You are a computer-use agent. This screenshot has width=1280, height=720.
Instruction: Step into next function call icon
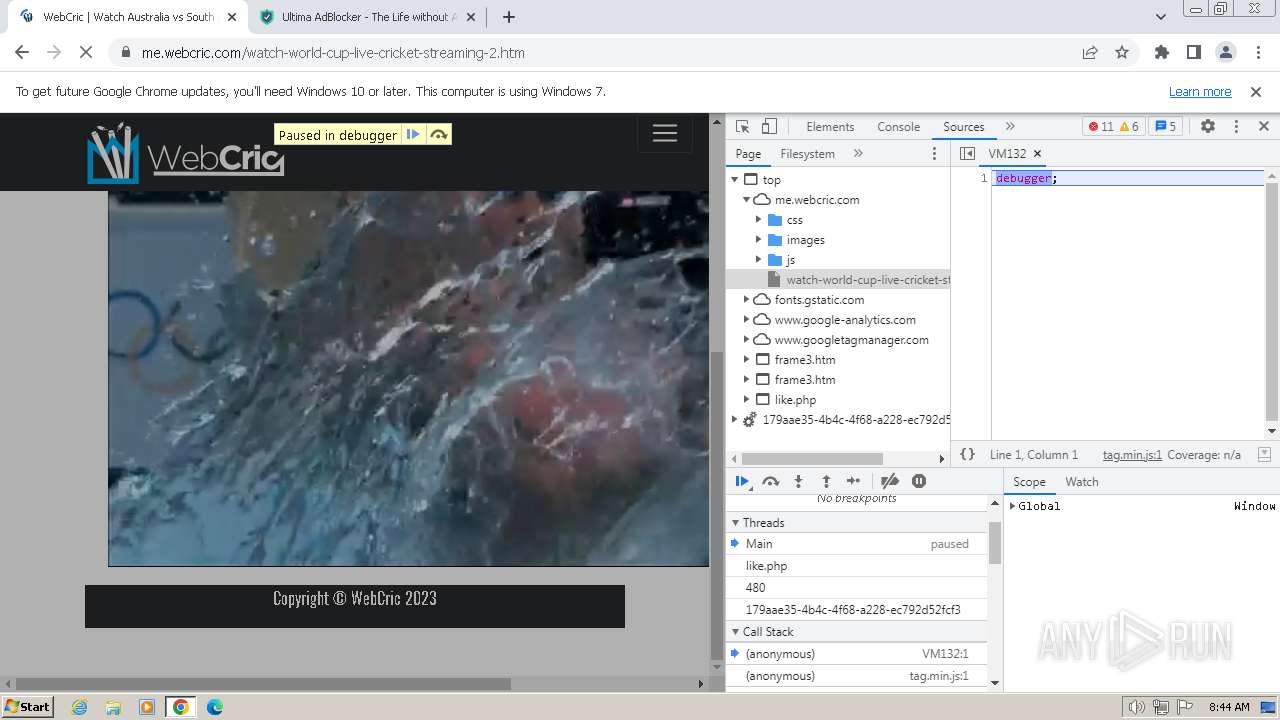(x=798, y=481)
